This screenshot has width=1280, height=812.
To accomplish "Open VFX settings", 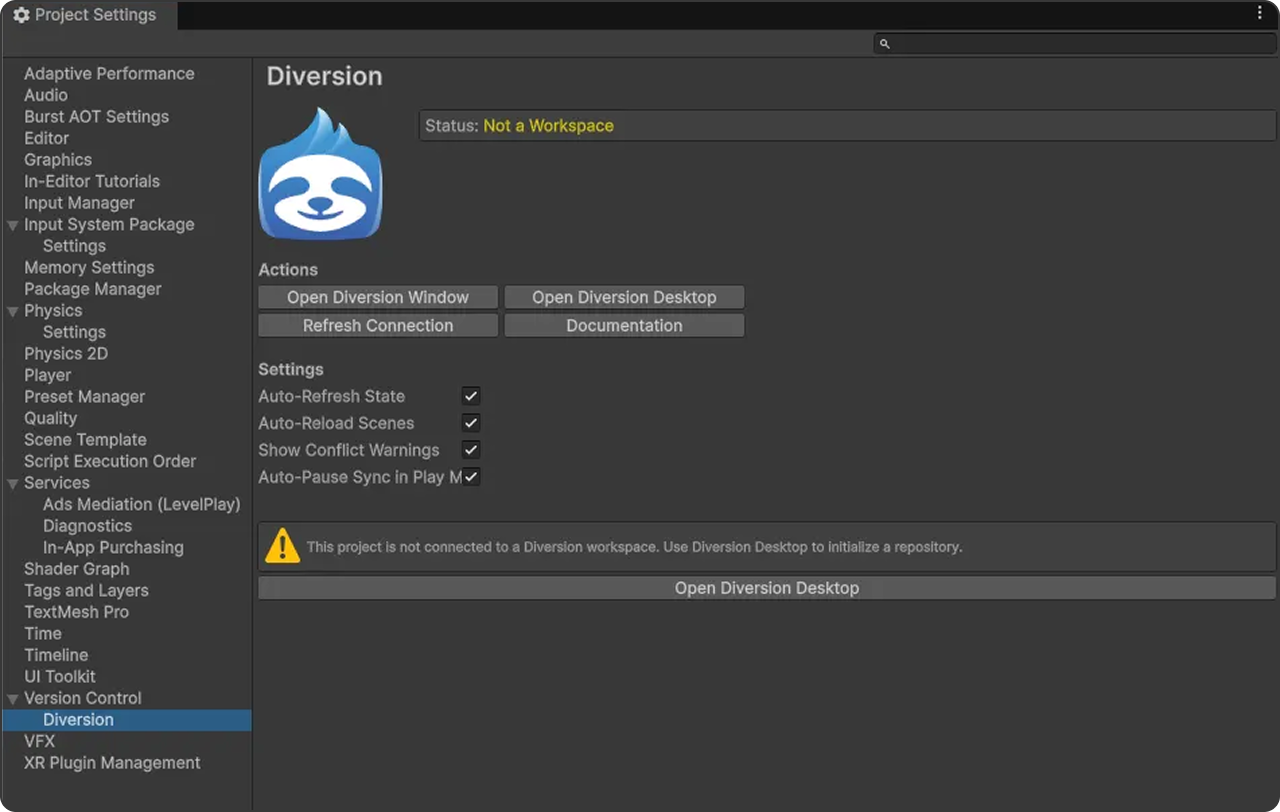I will click(40, 741).
